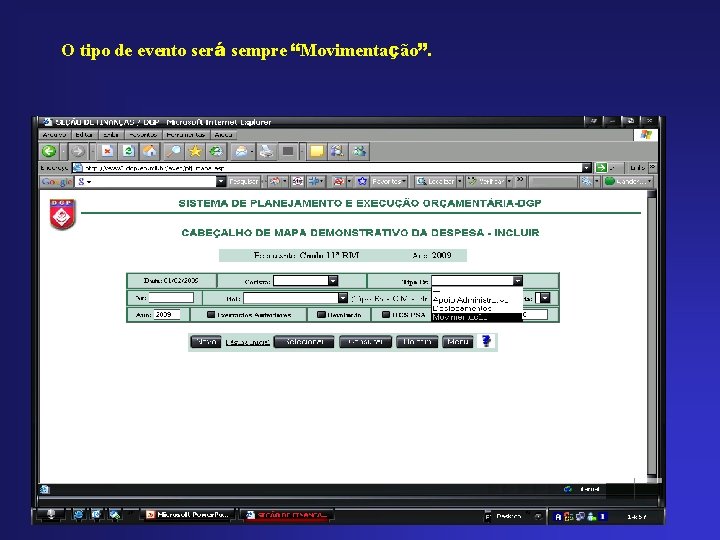
Task: Open the Editar menu
Action: (84, 135)
